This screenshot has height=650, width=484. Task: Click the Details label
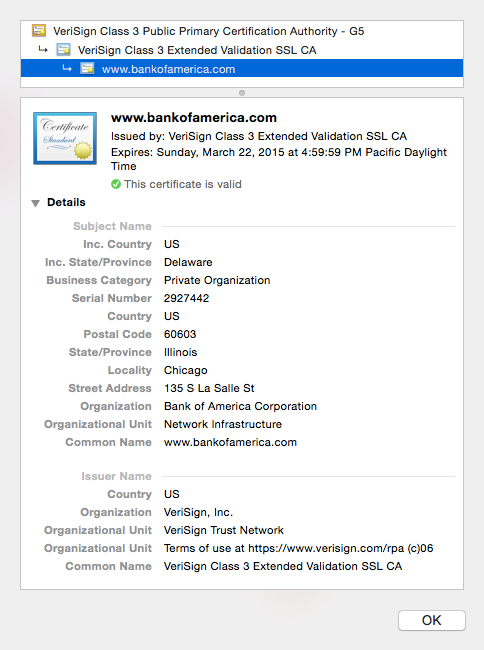(66, 202)
